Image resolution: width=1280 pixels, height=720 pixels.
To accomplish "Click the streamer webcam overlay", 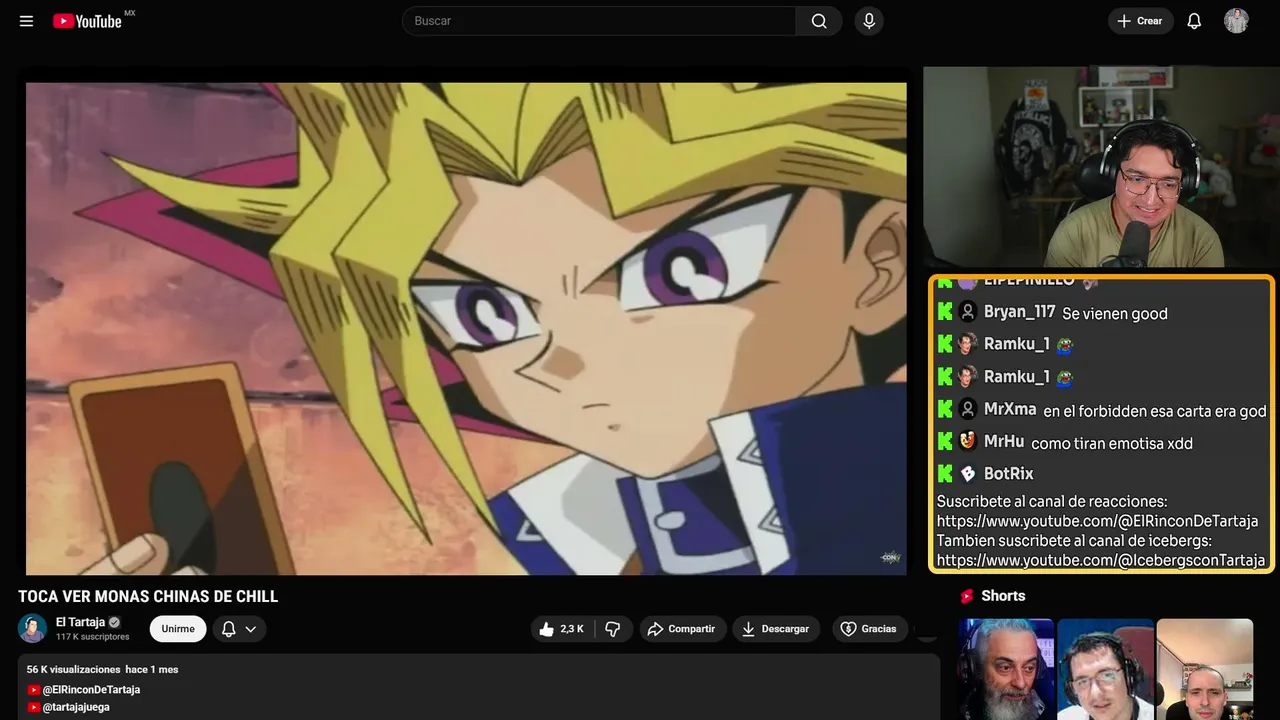I will coord(1101,167).
